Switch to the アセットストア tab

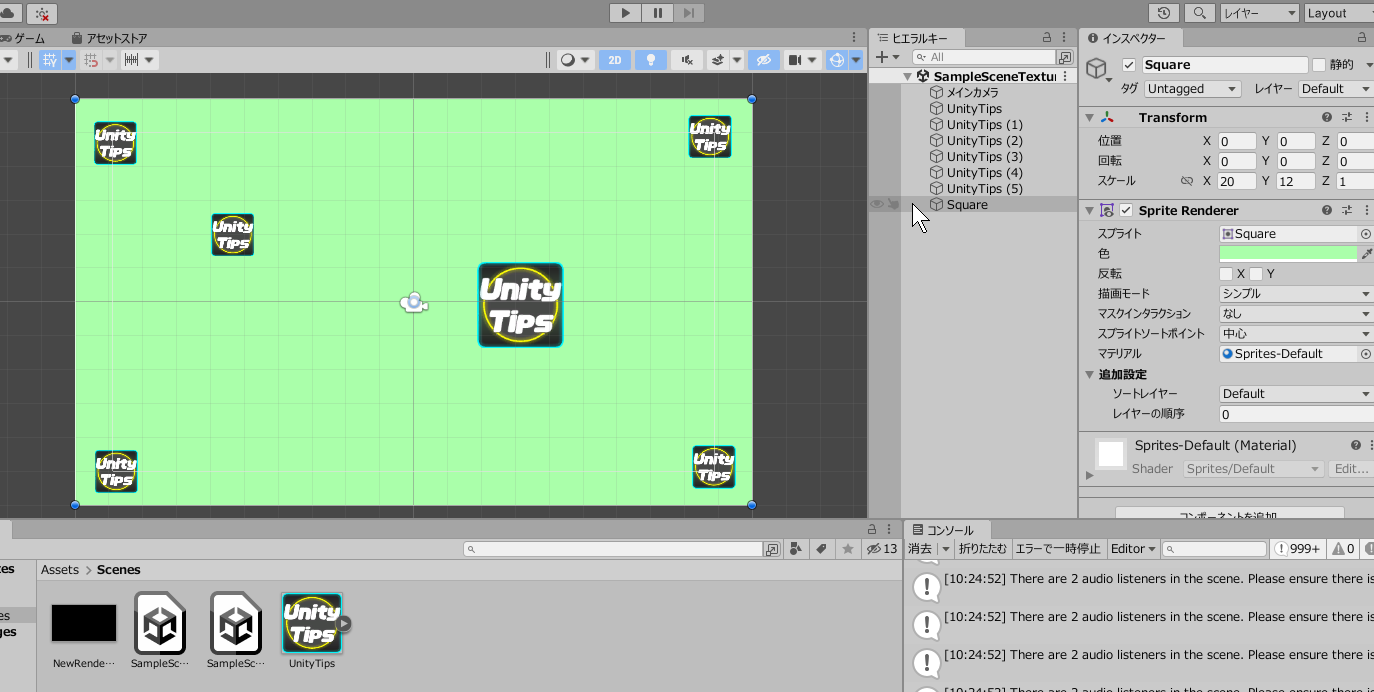tap(109, 38)
